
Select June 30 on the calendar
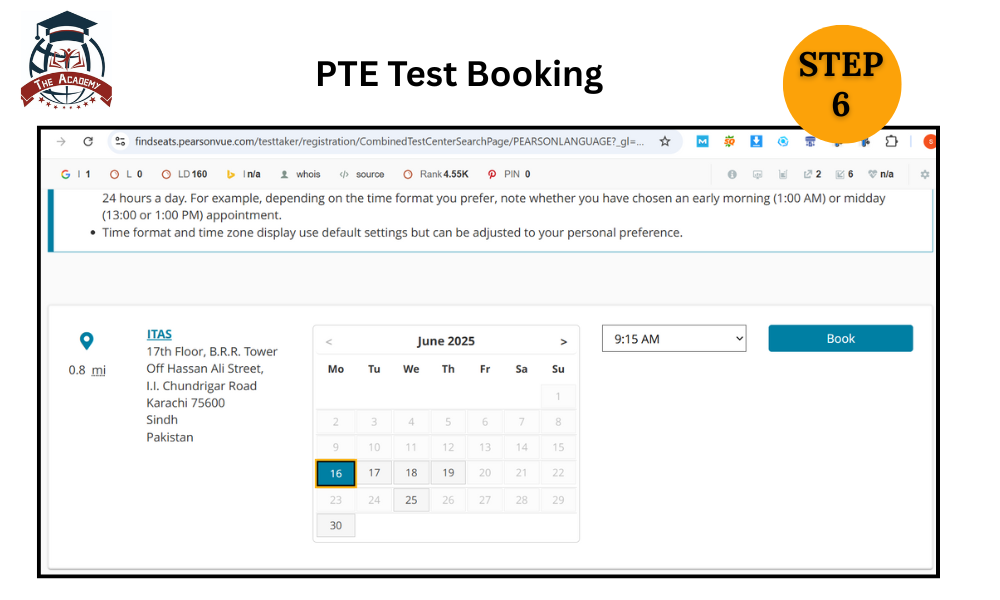[x=336, y=525]
